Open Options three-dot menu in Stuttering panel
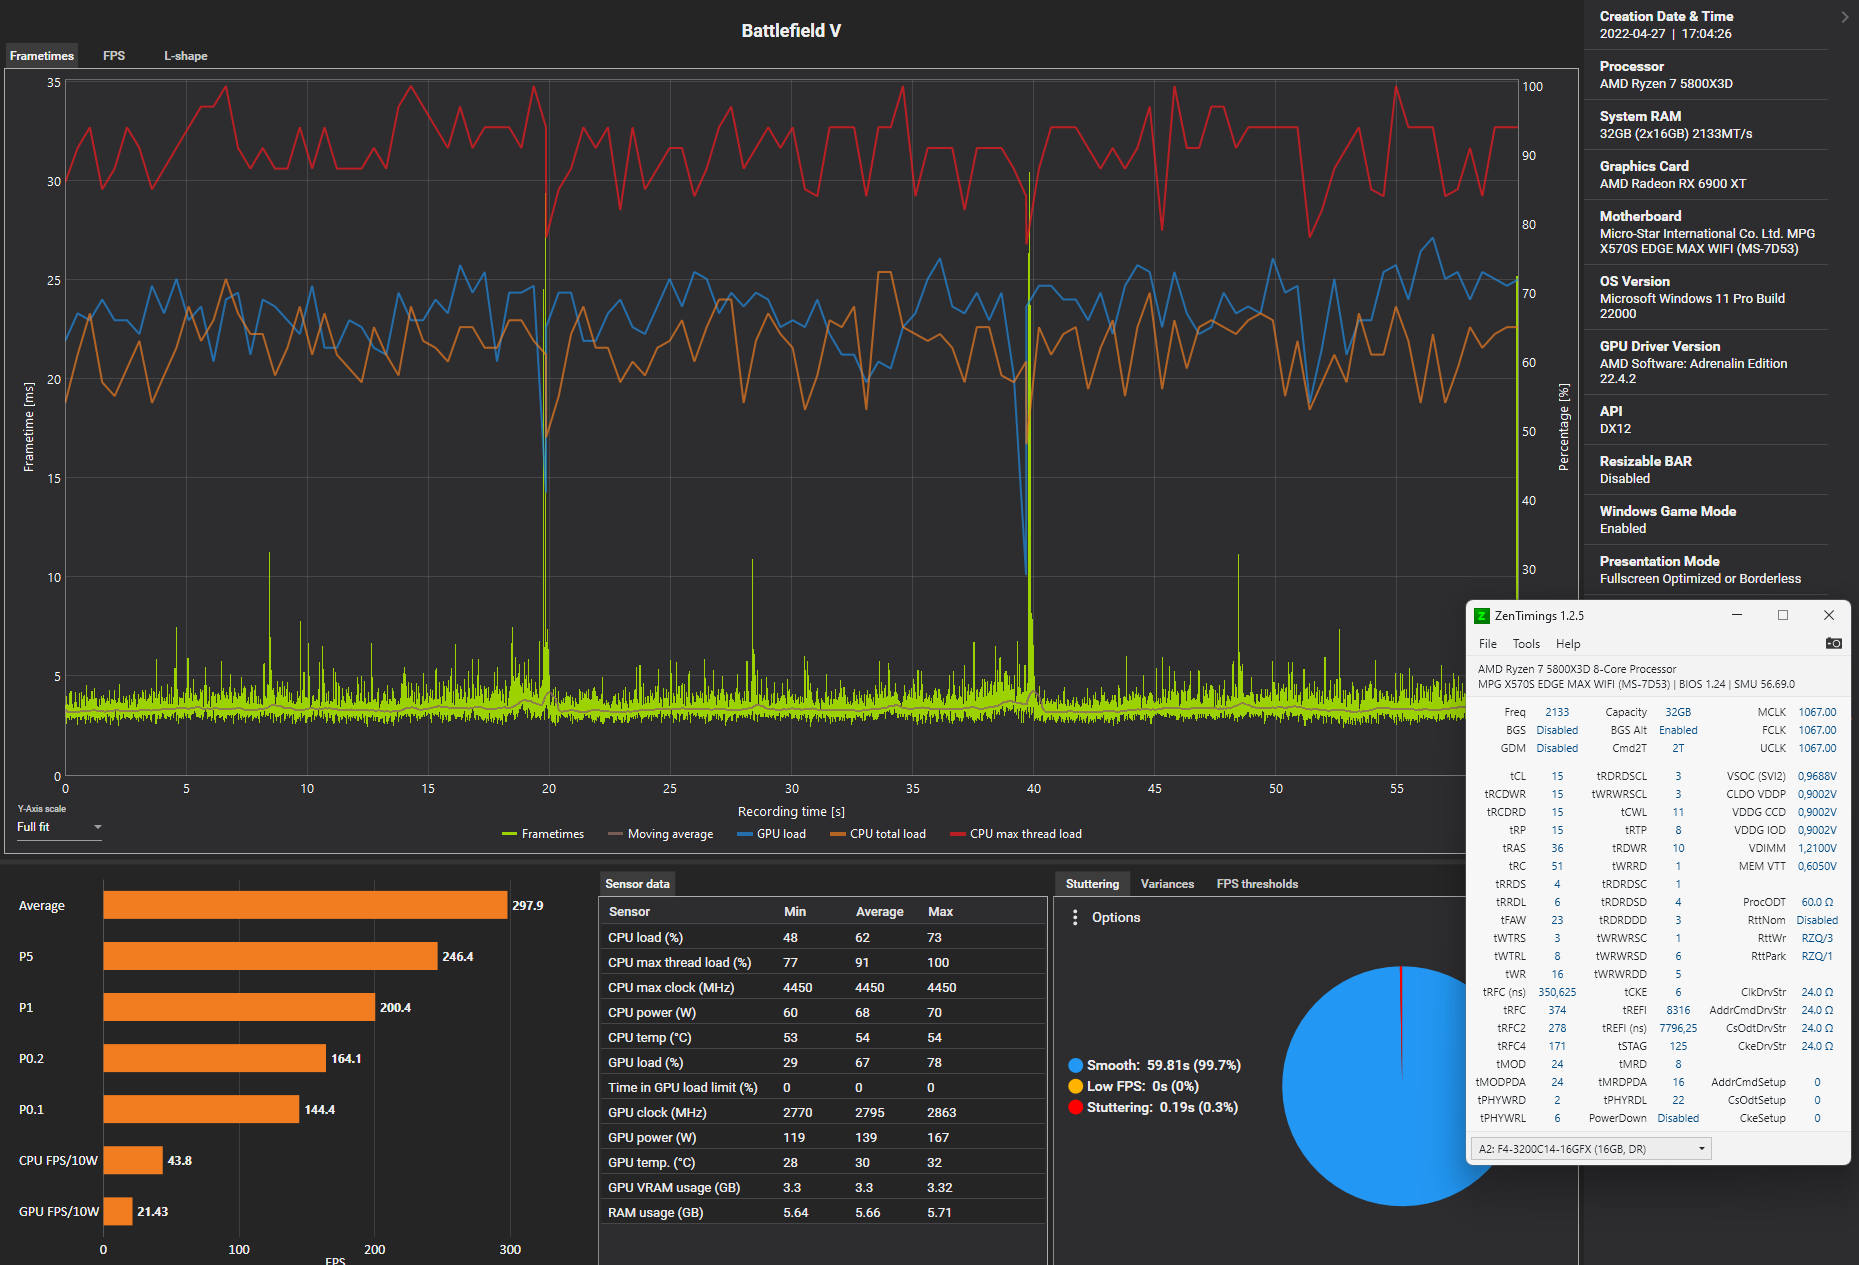The height and width of the screenshot is (1265, 1859). (1075, 917)
